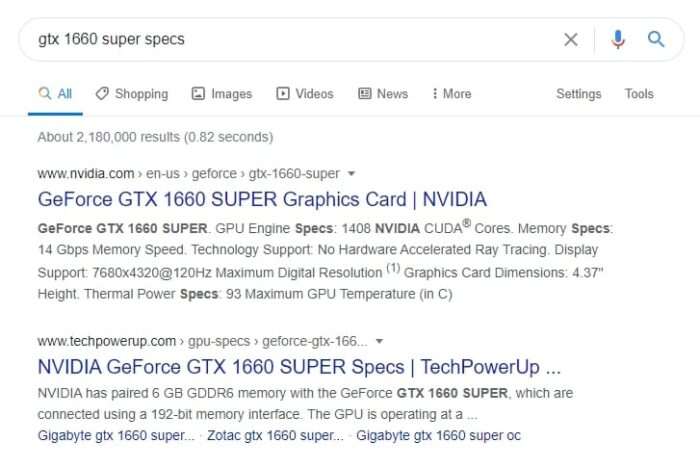Follow the Gigabyte gtx 1660 super oc sublink
The width and height of the screenshot is (700, 468).
pos(438,435)
